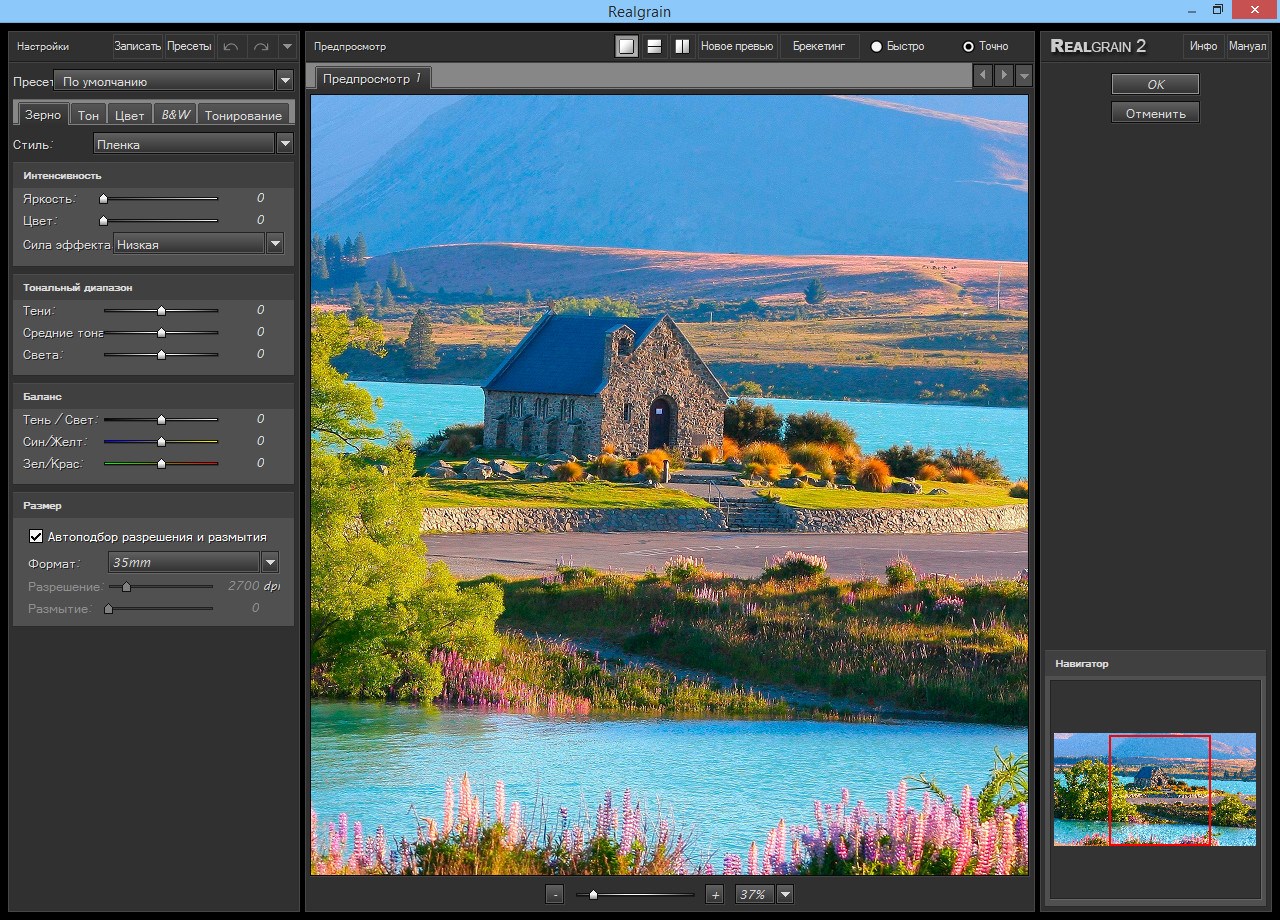
Task: Select vertical split preview layout icon
Action: coord(682,46)
